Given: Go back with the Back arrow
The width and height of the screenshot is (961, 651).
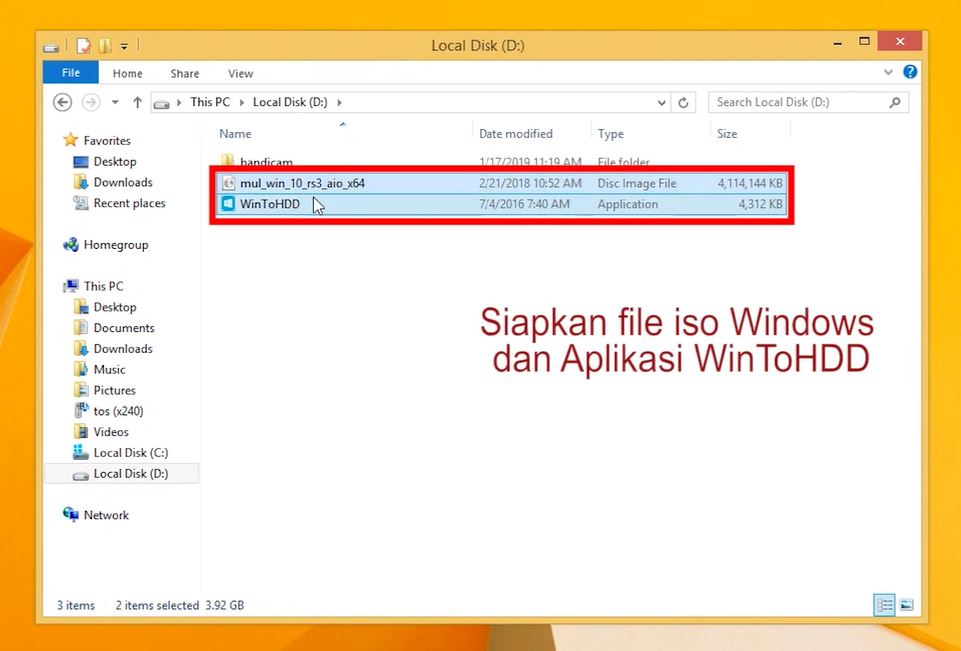Looking at the screenshot, I should click(x=63, y=102).
